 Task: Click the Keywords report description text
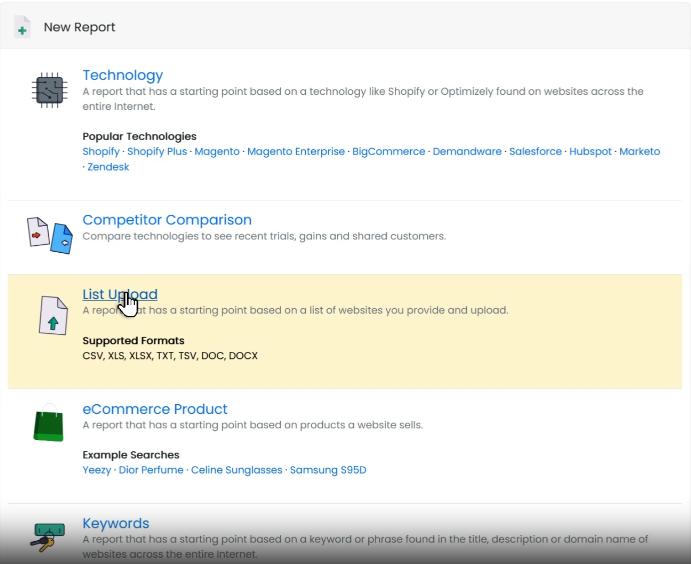pos(365,546)
